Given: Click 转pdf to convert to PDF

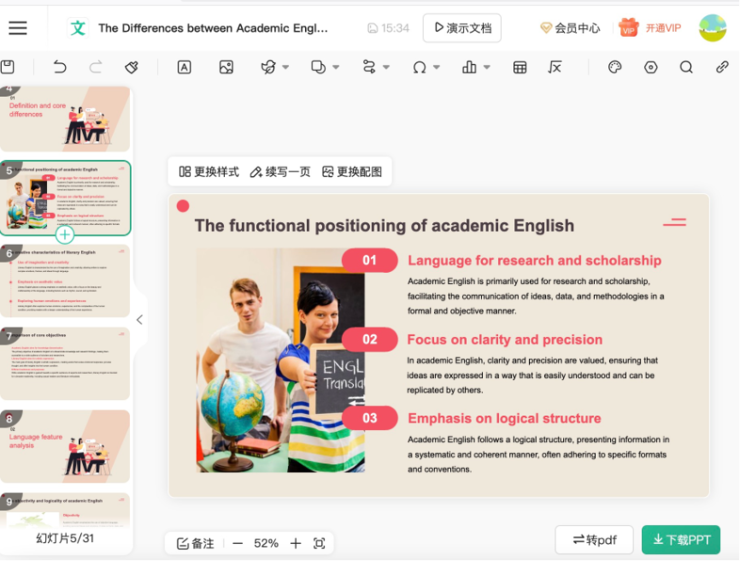Looking at the screenshot, I should 594,540.
